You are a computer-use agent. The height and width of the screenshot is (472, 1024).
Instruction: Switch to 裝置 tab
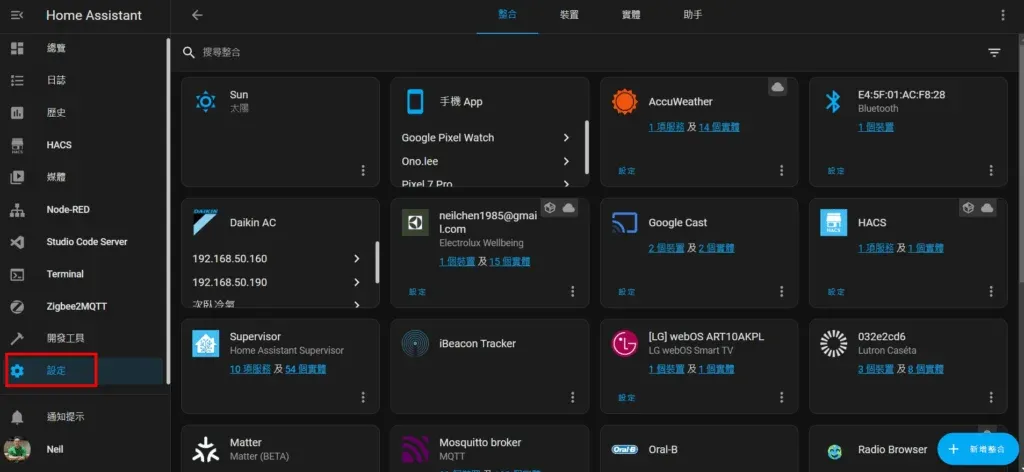(569, 15)
